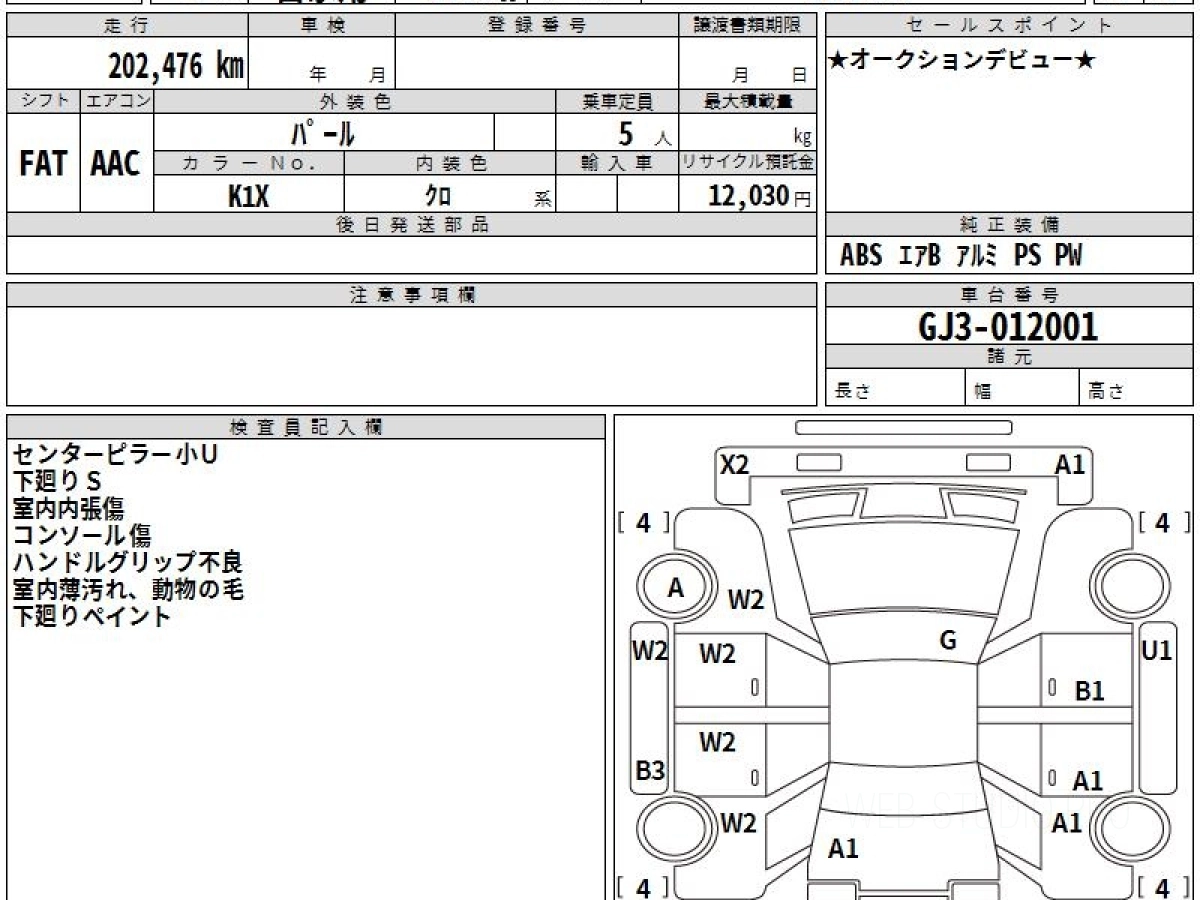Select PW in the equipment list
The width and height of the screenshot is (1200, 900).
click(1069, 256)
